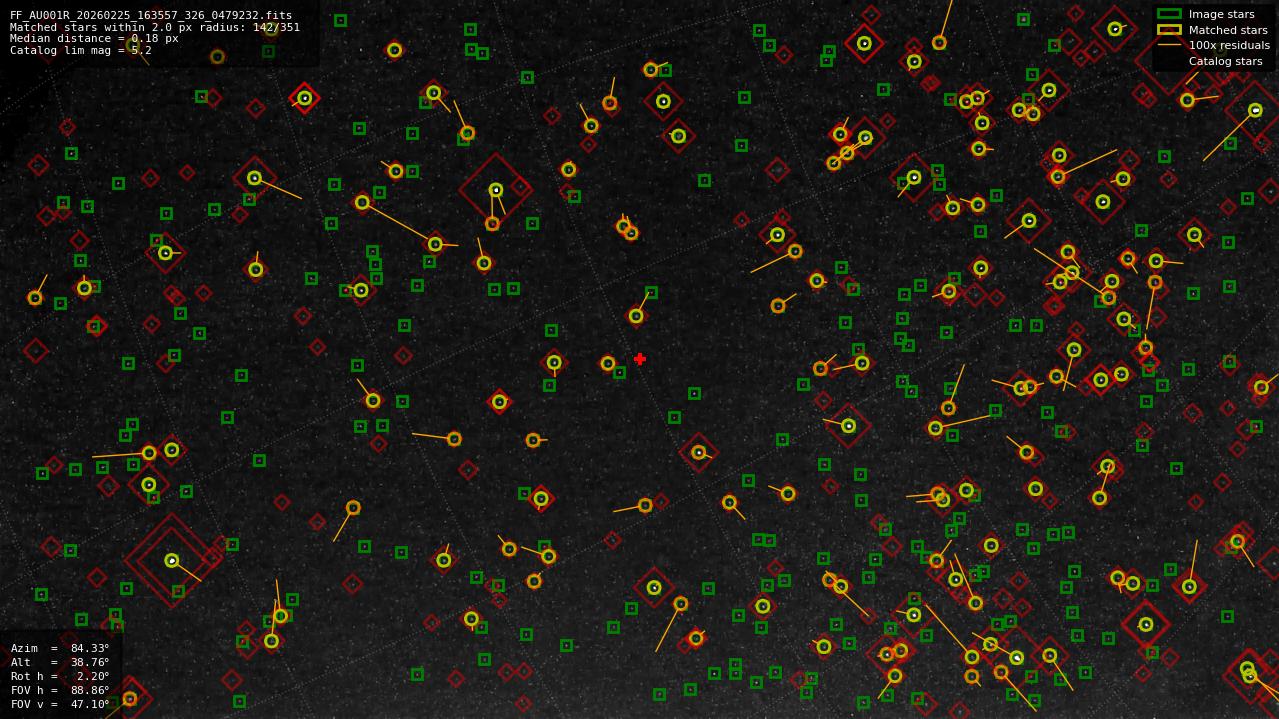Select the FITS file name text

[151, 16]
